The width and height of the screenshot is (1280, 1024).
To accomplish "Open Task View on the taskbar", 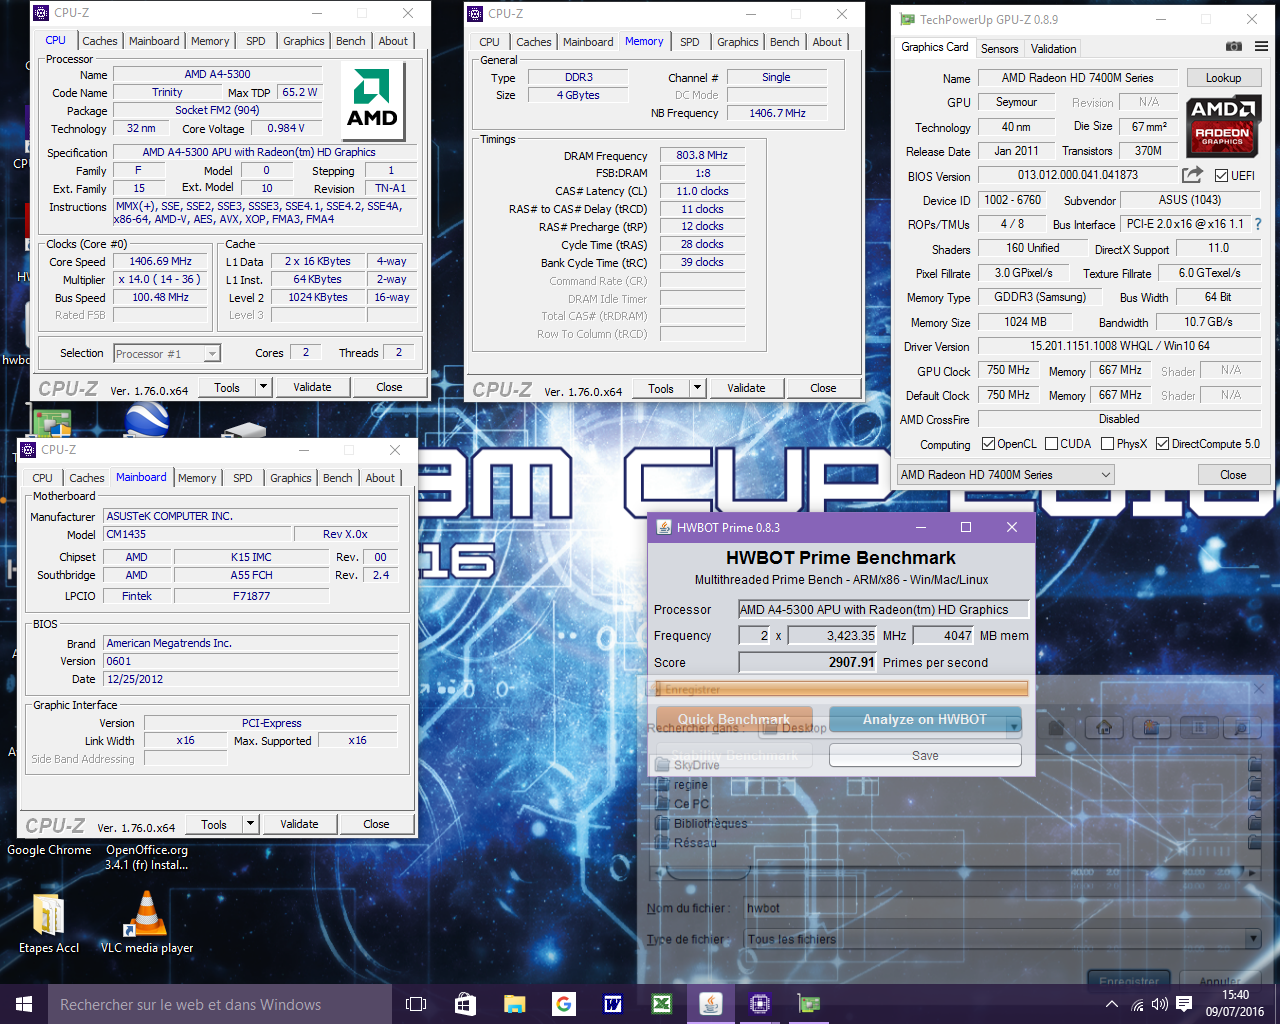I will [x=416, y=1004].
